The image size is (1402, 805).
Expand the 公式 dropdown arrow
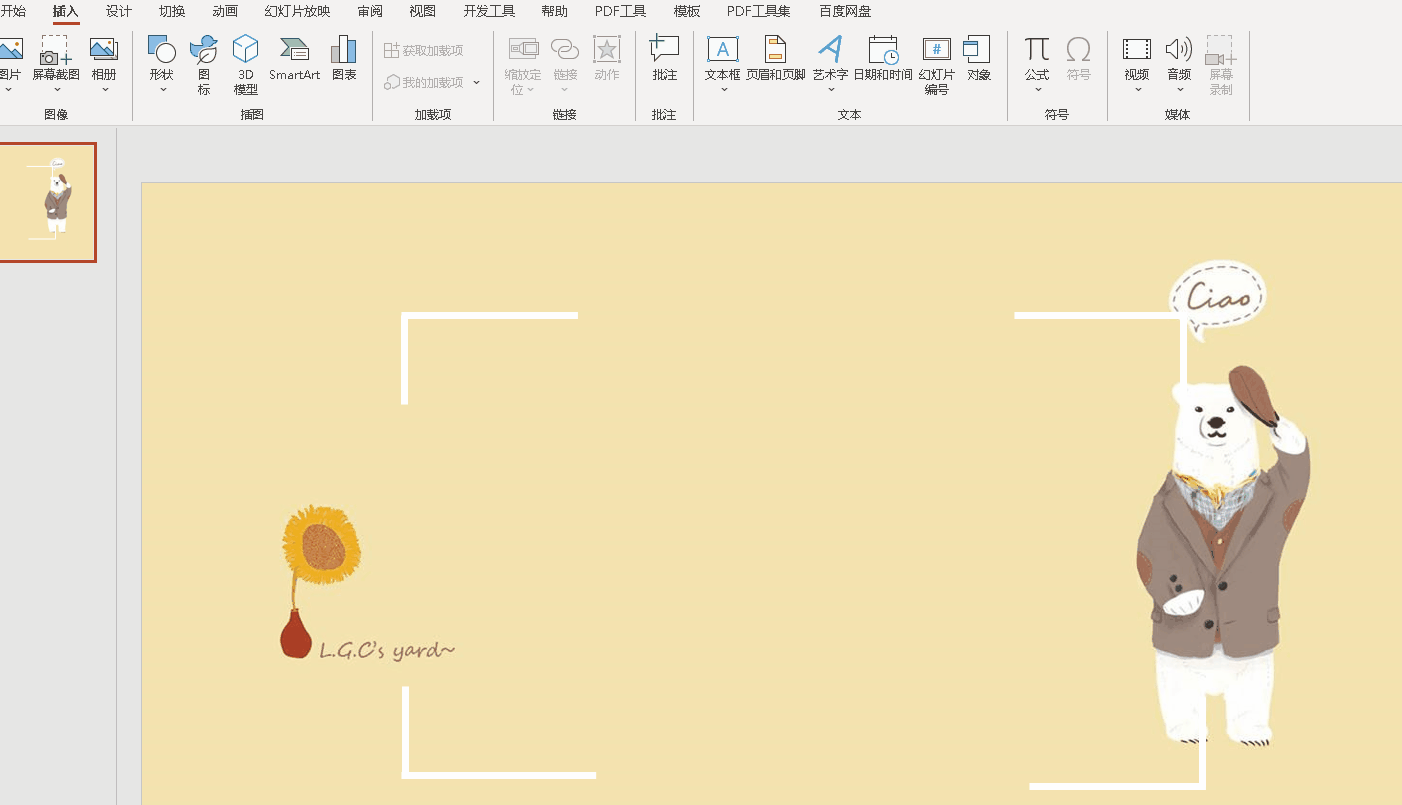click(x=1037, y=89)
